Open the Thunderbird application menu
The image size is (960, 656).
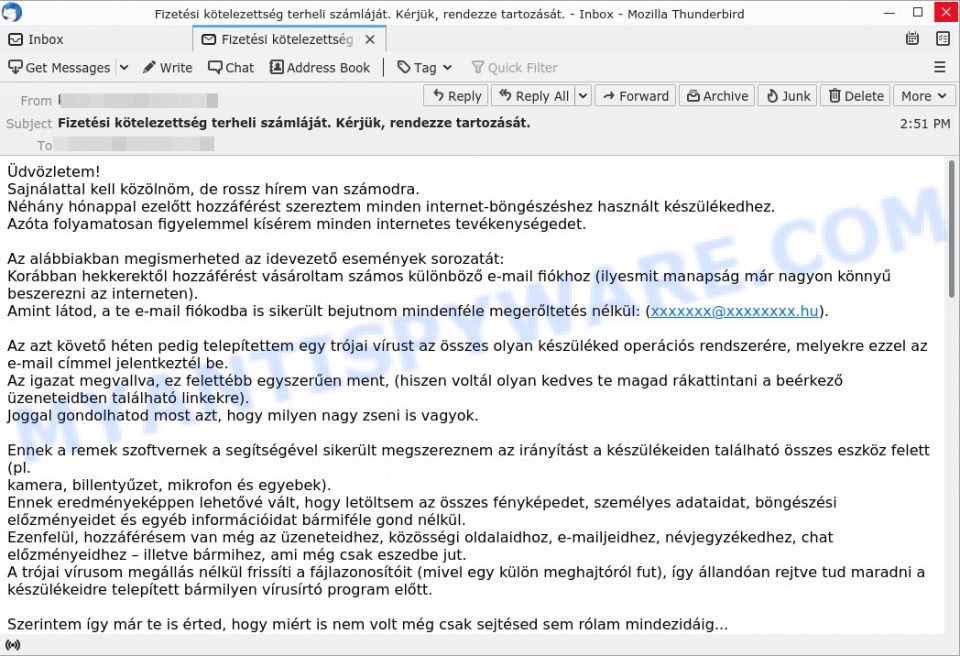(x=940, y=67)
